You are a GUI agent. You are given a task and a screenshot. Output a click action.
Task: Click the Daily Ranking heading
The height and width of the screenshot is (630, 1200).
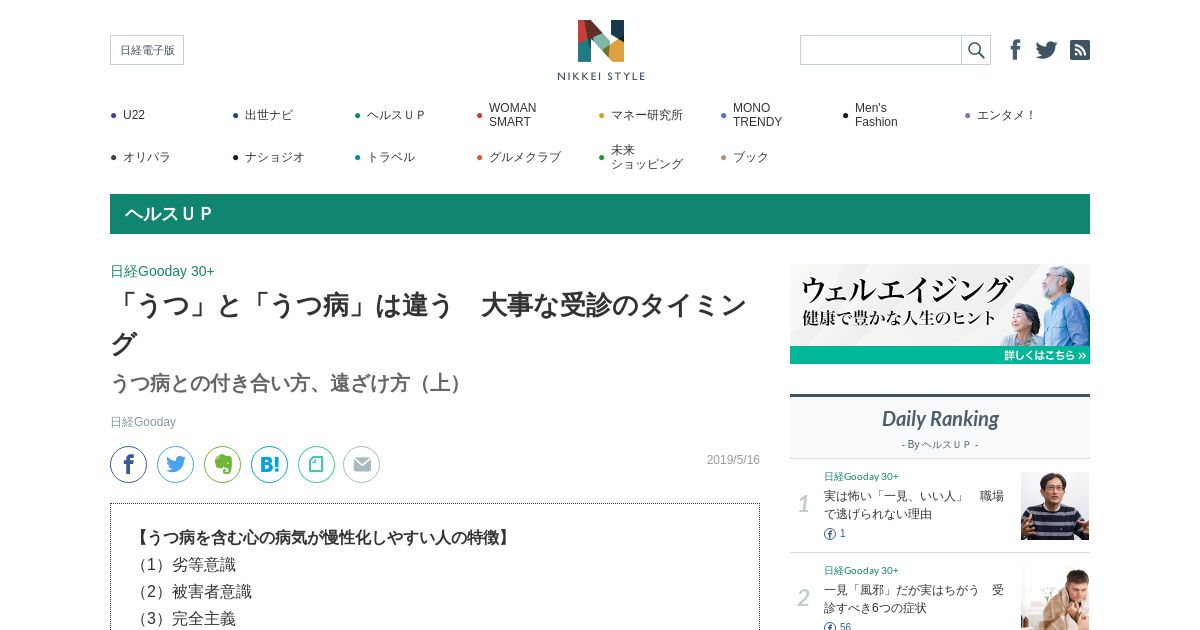pos(940,418)
